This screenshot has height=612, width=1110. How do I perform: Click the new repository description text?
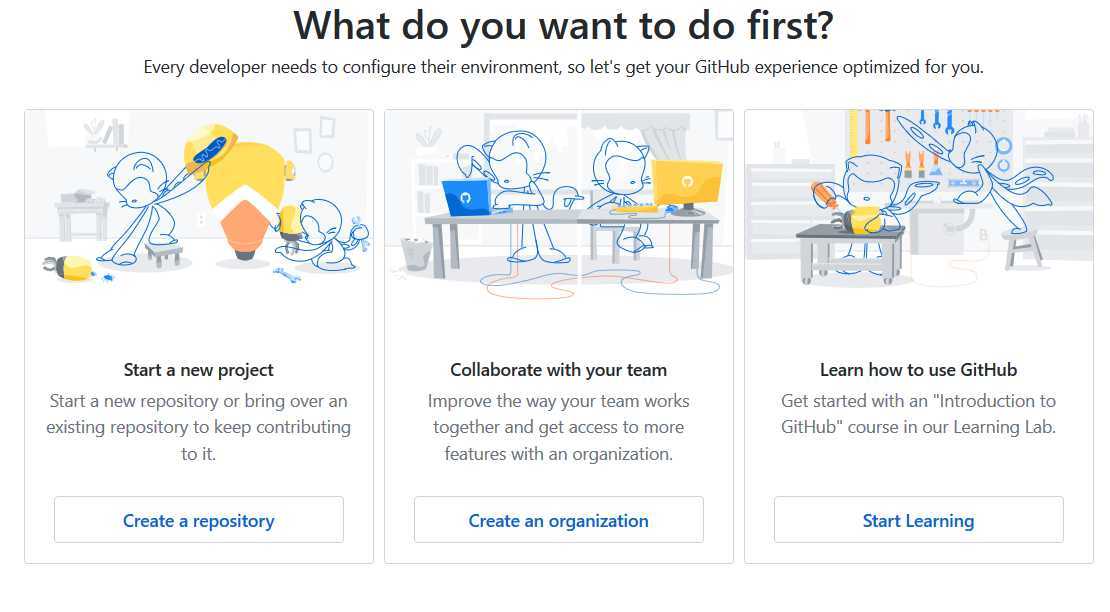(199, 427)
